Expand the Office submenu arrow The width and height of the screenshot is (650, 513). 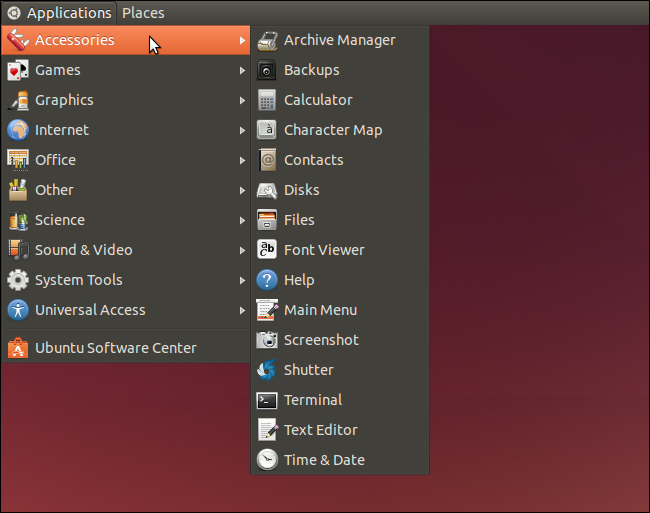point(242,160)
